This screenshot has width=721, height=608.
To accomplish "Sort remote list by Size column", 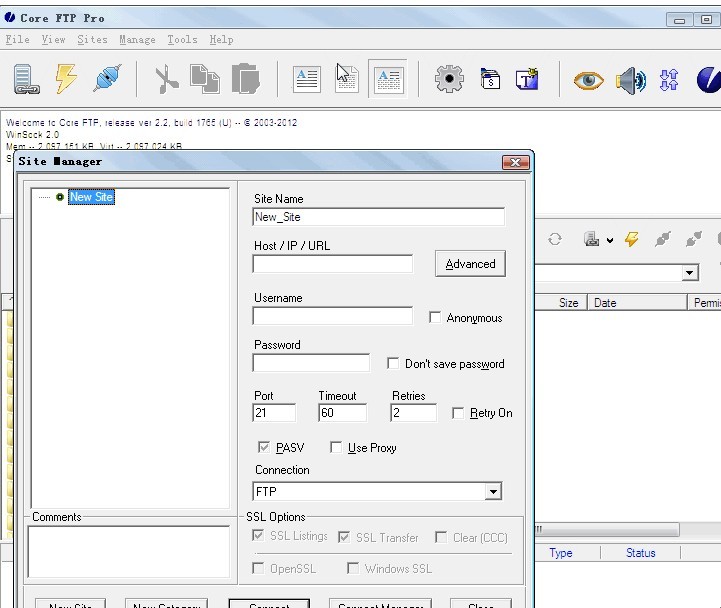I will tap(561, 303).
